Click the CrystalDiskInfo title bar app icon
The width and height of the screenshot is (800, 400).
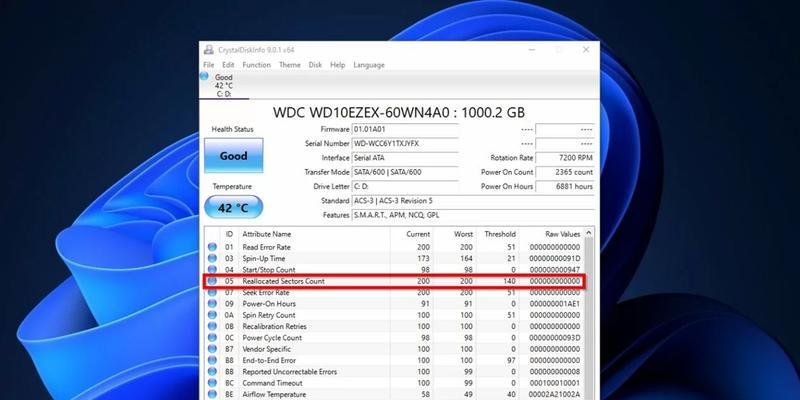(x=209, y=49)
